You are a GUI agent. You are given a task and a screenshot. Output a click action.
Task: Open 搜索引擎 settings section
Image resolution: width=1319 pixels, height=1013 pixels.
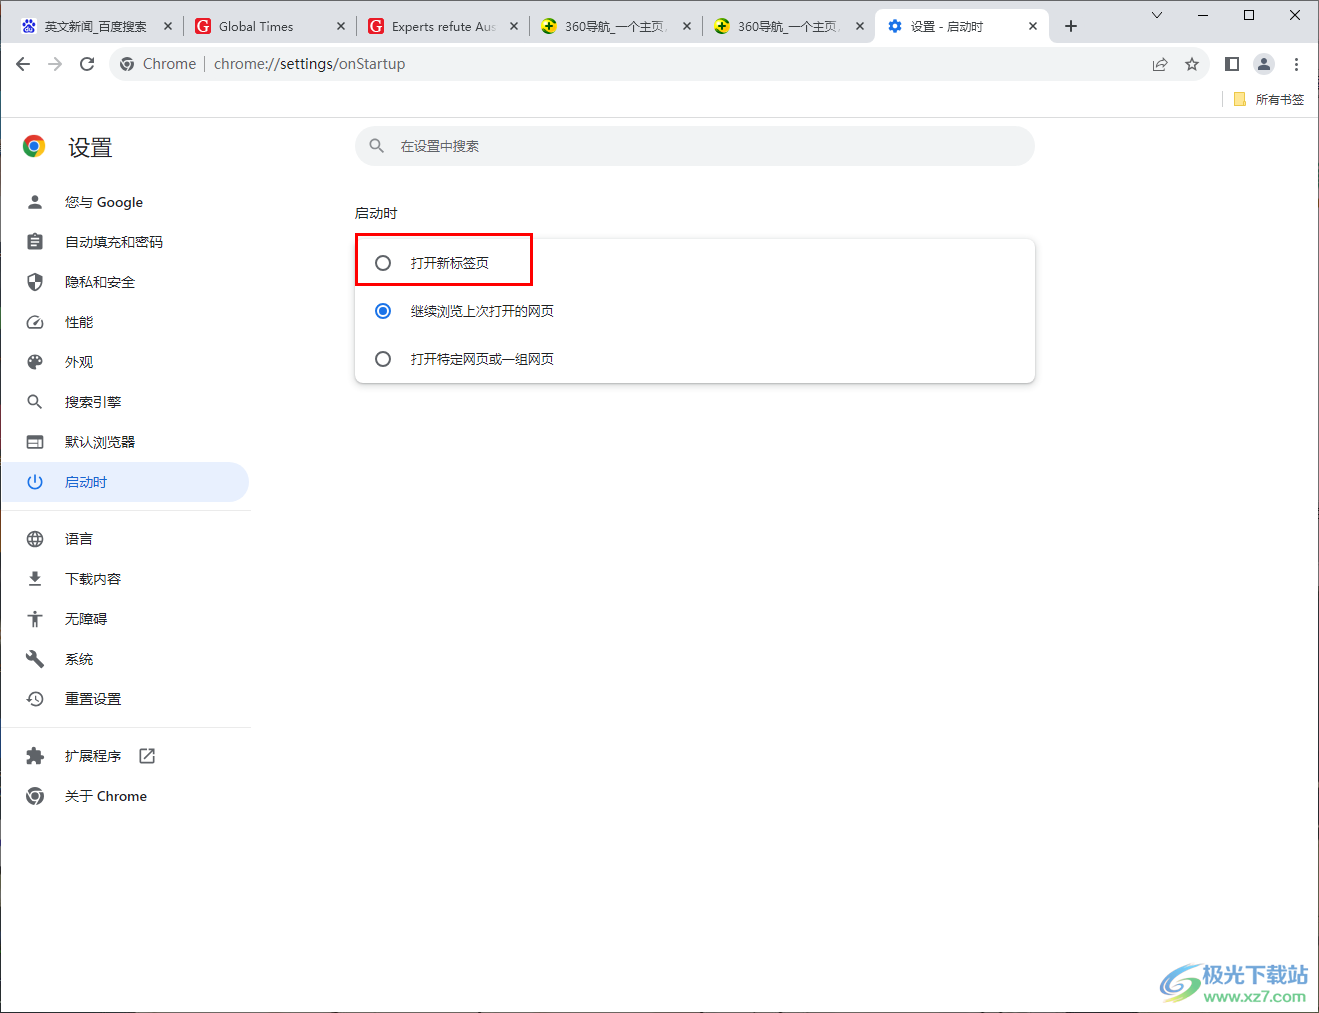125,402
